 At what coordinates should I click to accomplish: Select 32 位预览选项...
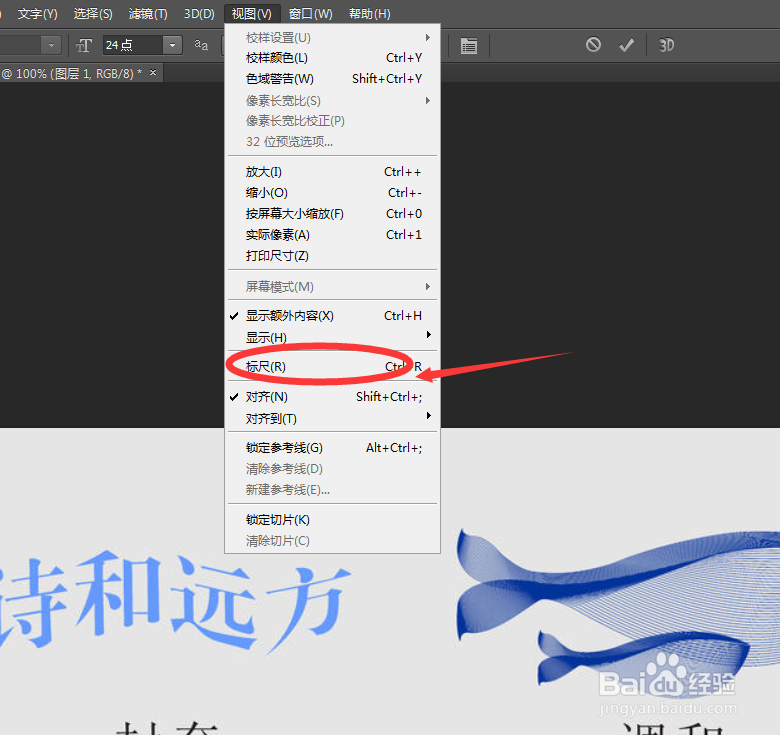(x=332, y=142)
